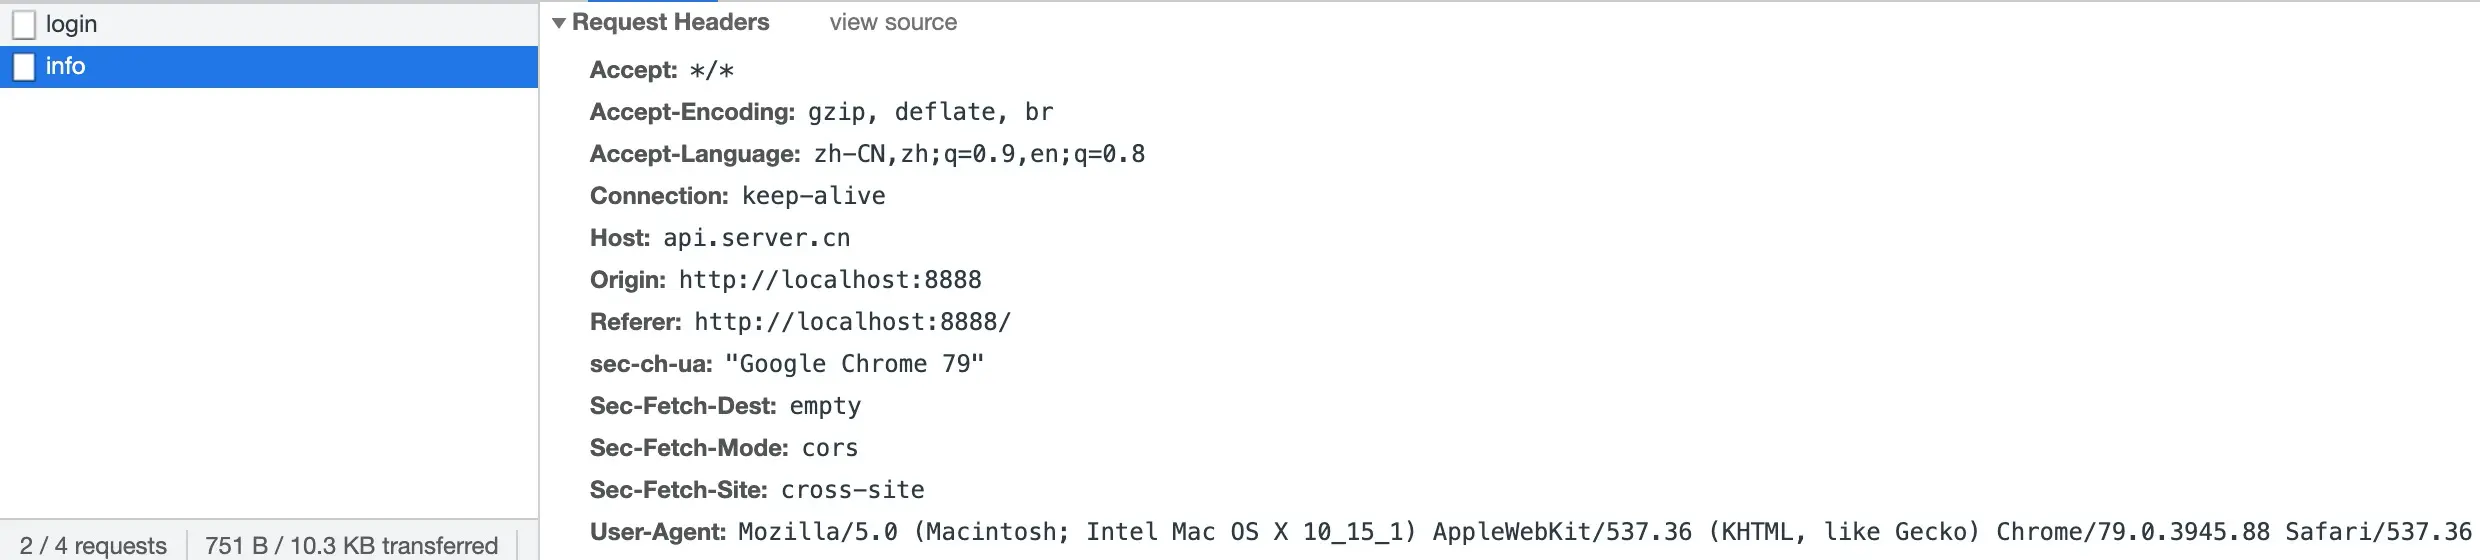Click the Accept-Language header value

pos(979,154)
